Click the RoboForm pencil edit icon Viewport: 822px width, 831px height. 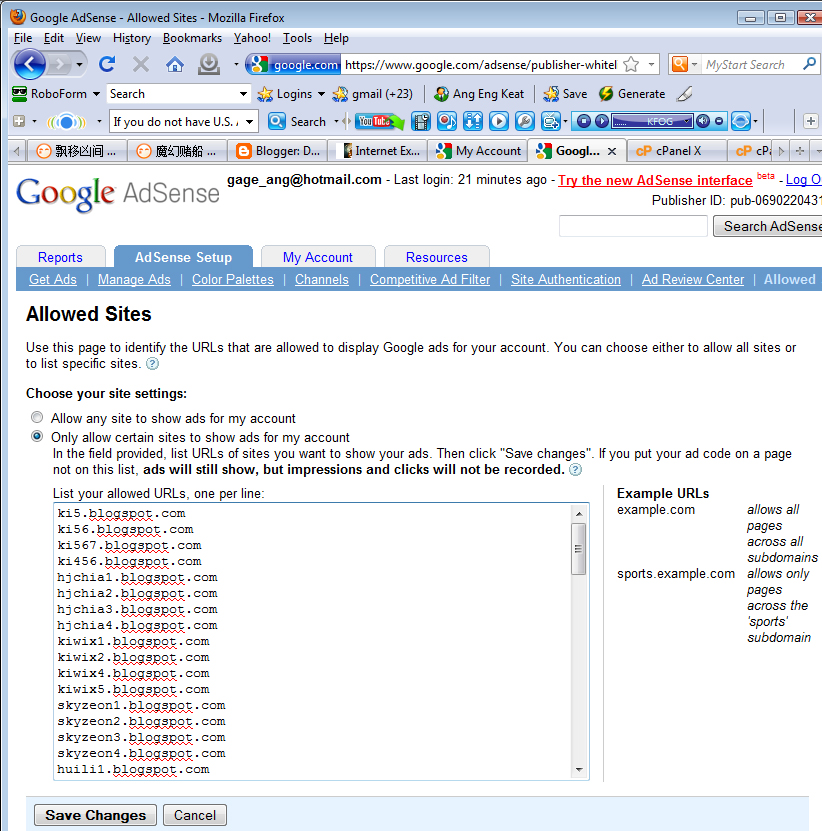point(684,94)
